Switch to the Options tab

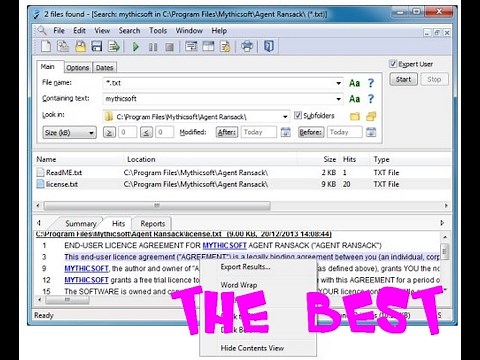coord(78,68)
